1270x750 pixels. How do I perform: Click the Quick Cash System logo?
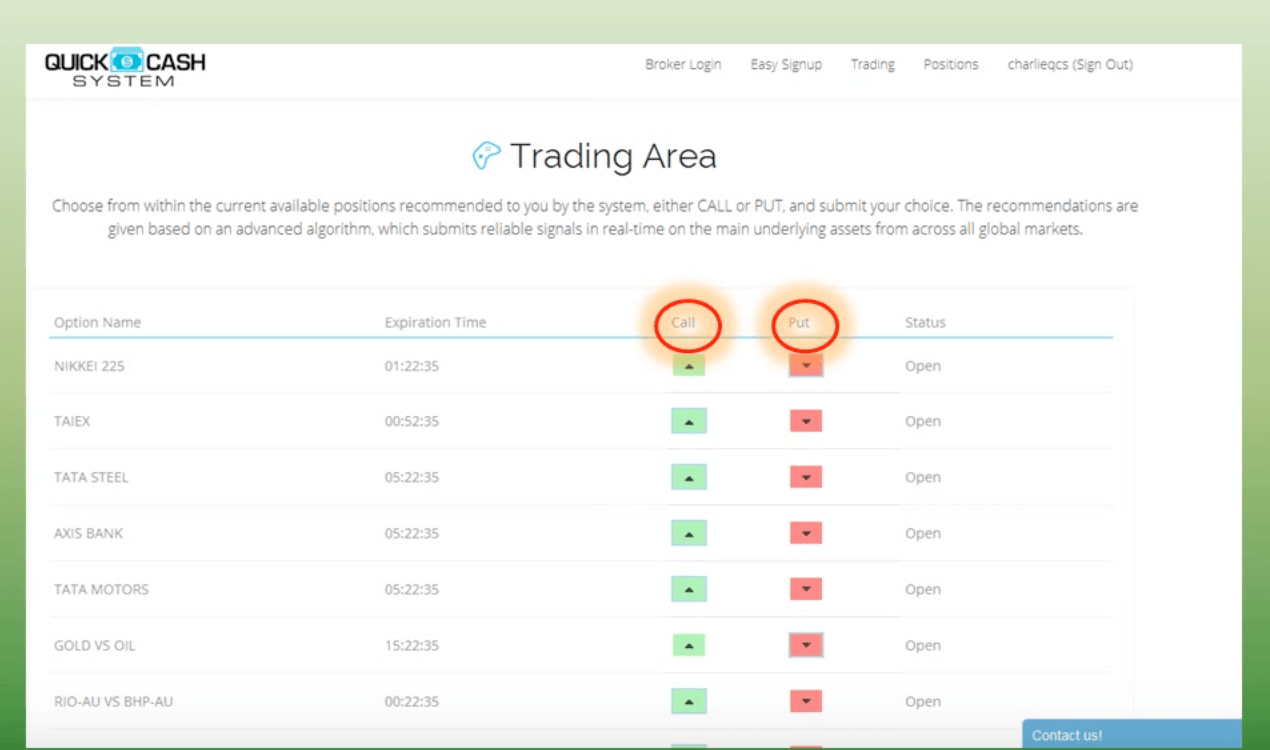pyautogui.click(x=125, y=67)
